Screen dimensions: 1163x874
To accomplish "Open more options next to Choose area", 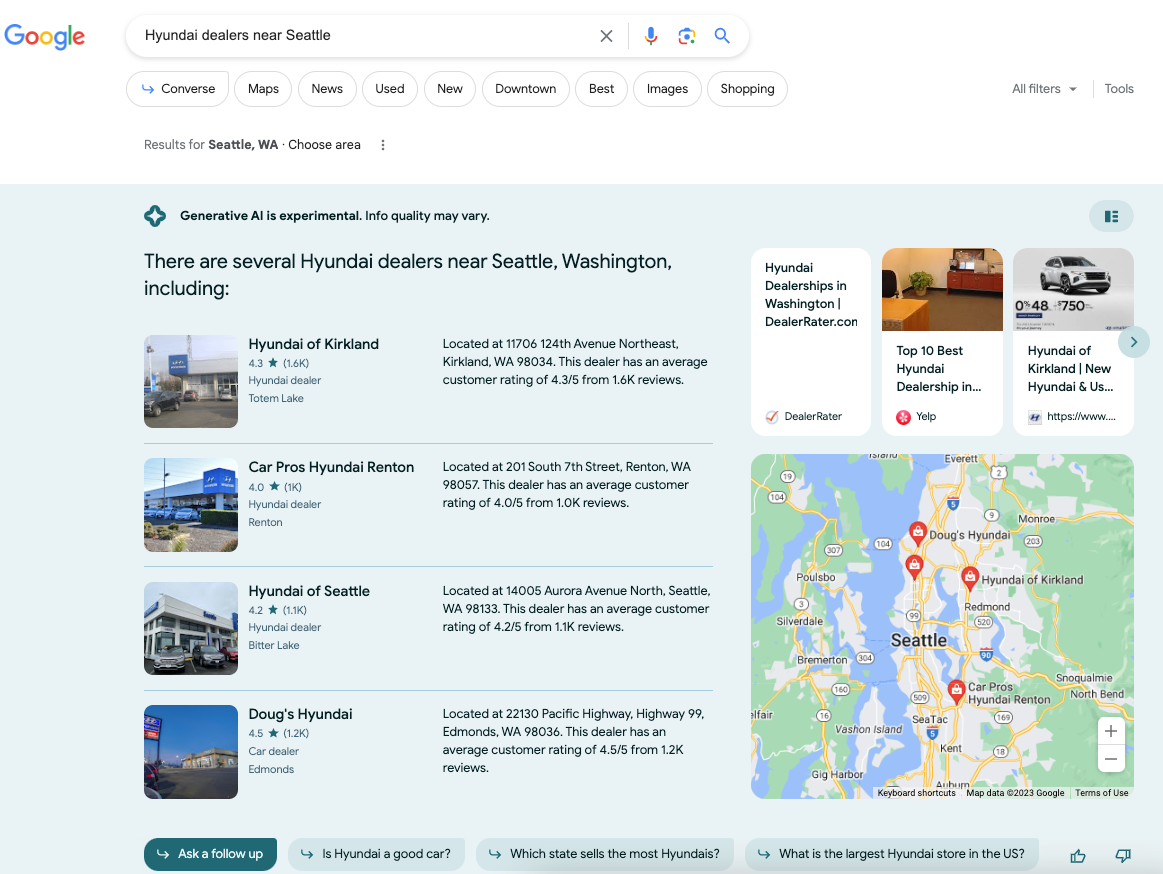I will (383, 145).
